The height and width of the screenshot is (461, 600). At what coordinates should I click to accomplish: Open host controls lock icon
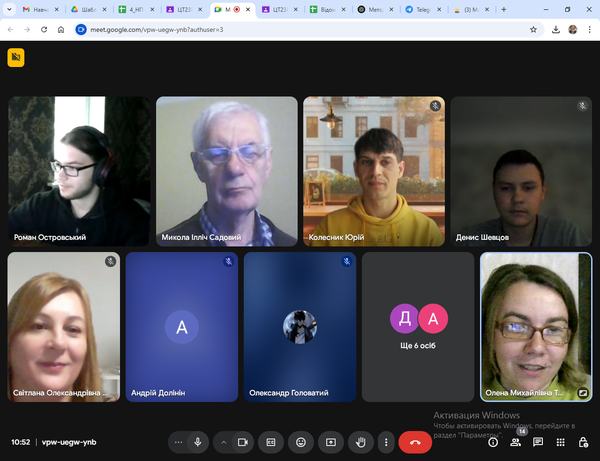pyautogui.click(x=583, y=442)
